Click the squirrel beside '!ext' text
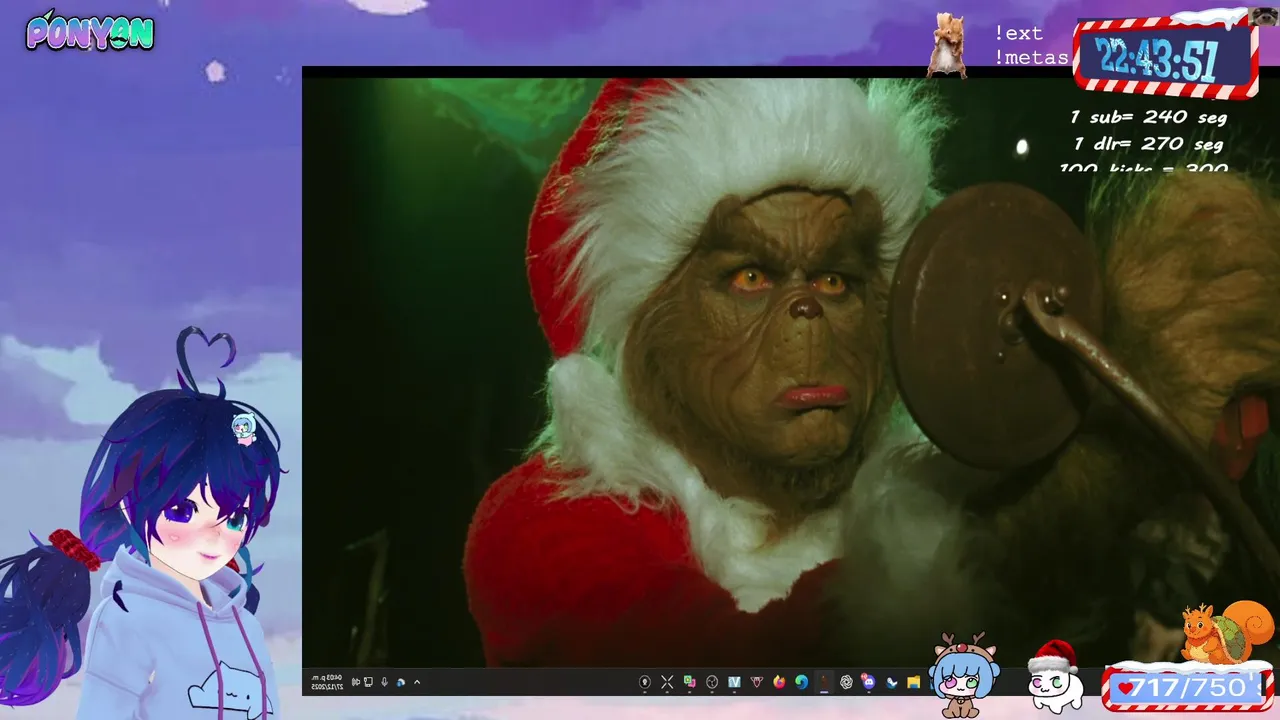This screenshot has height=720, width=1280. coord(946,45)
